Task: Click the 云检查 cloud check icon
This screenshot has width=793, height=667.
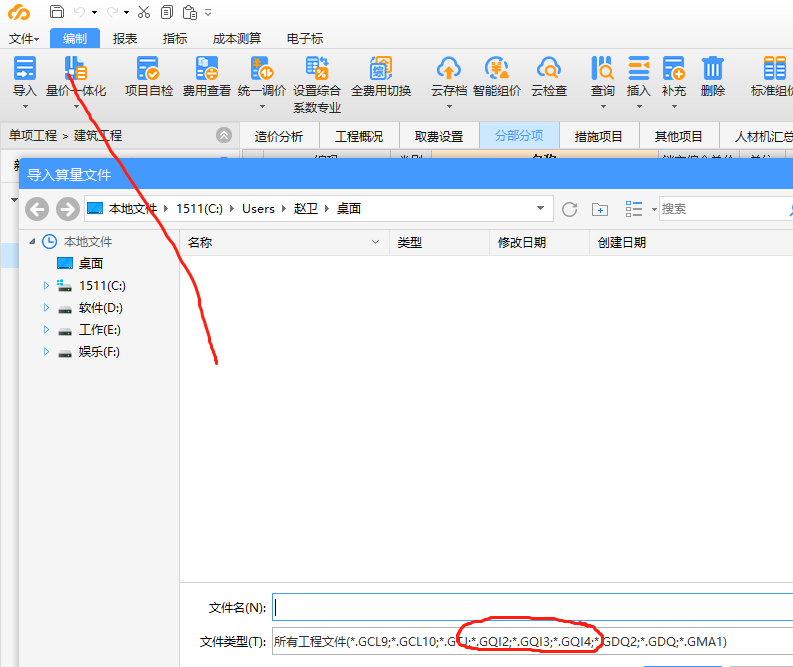Action: pyautogui.click(x=549, y=68)
